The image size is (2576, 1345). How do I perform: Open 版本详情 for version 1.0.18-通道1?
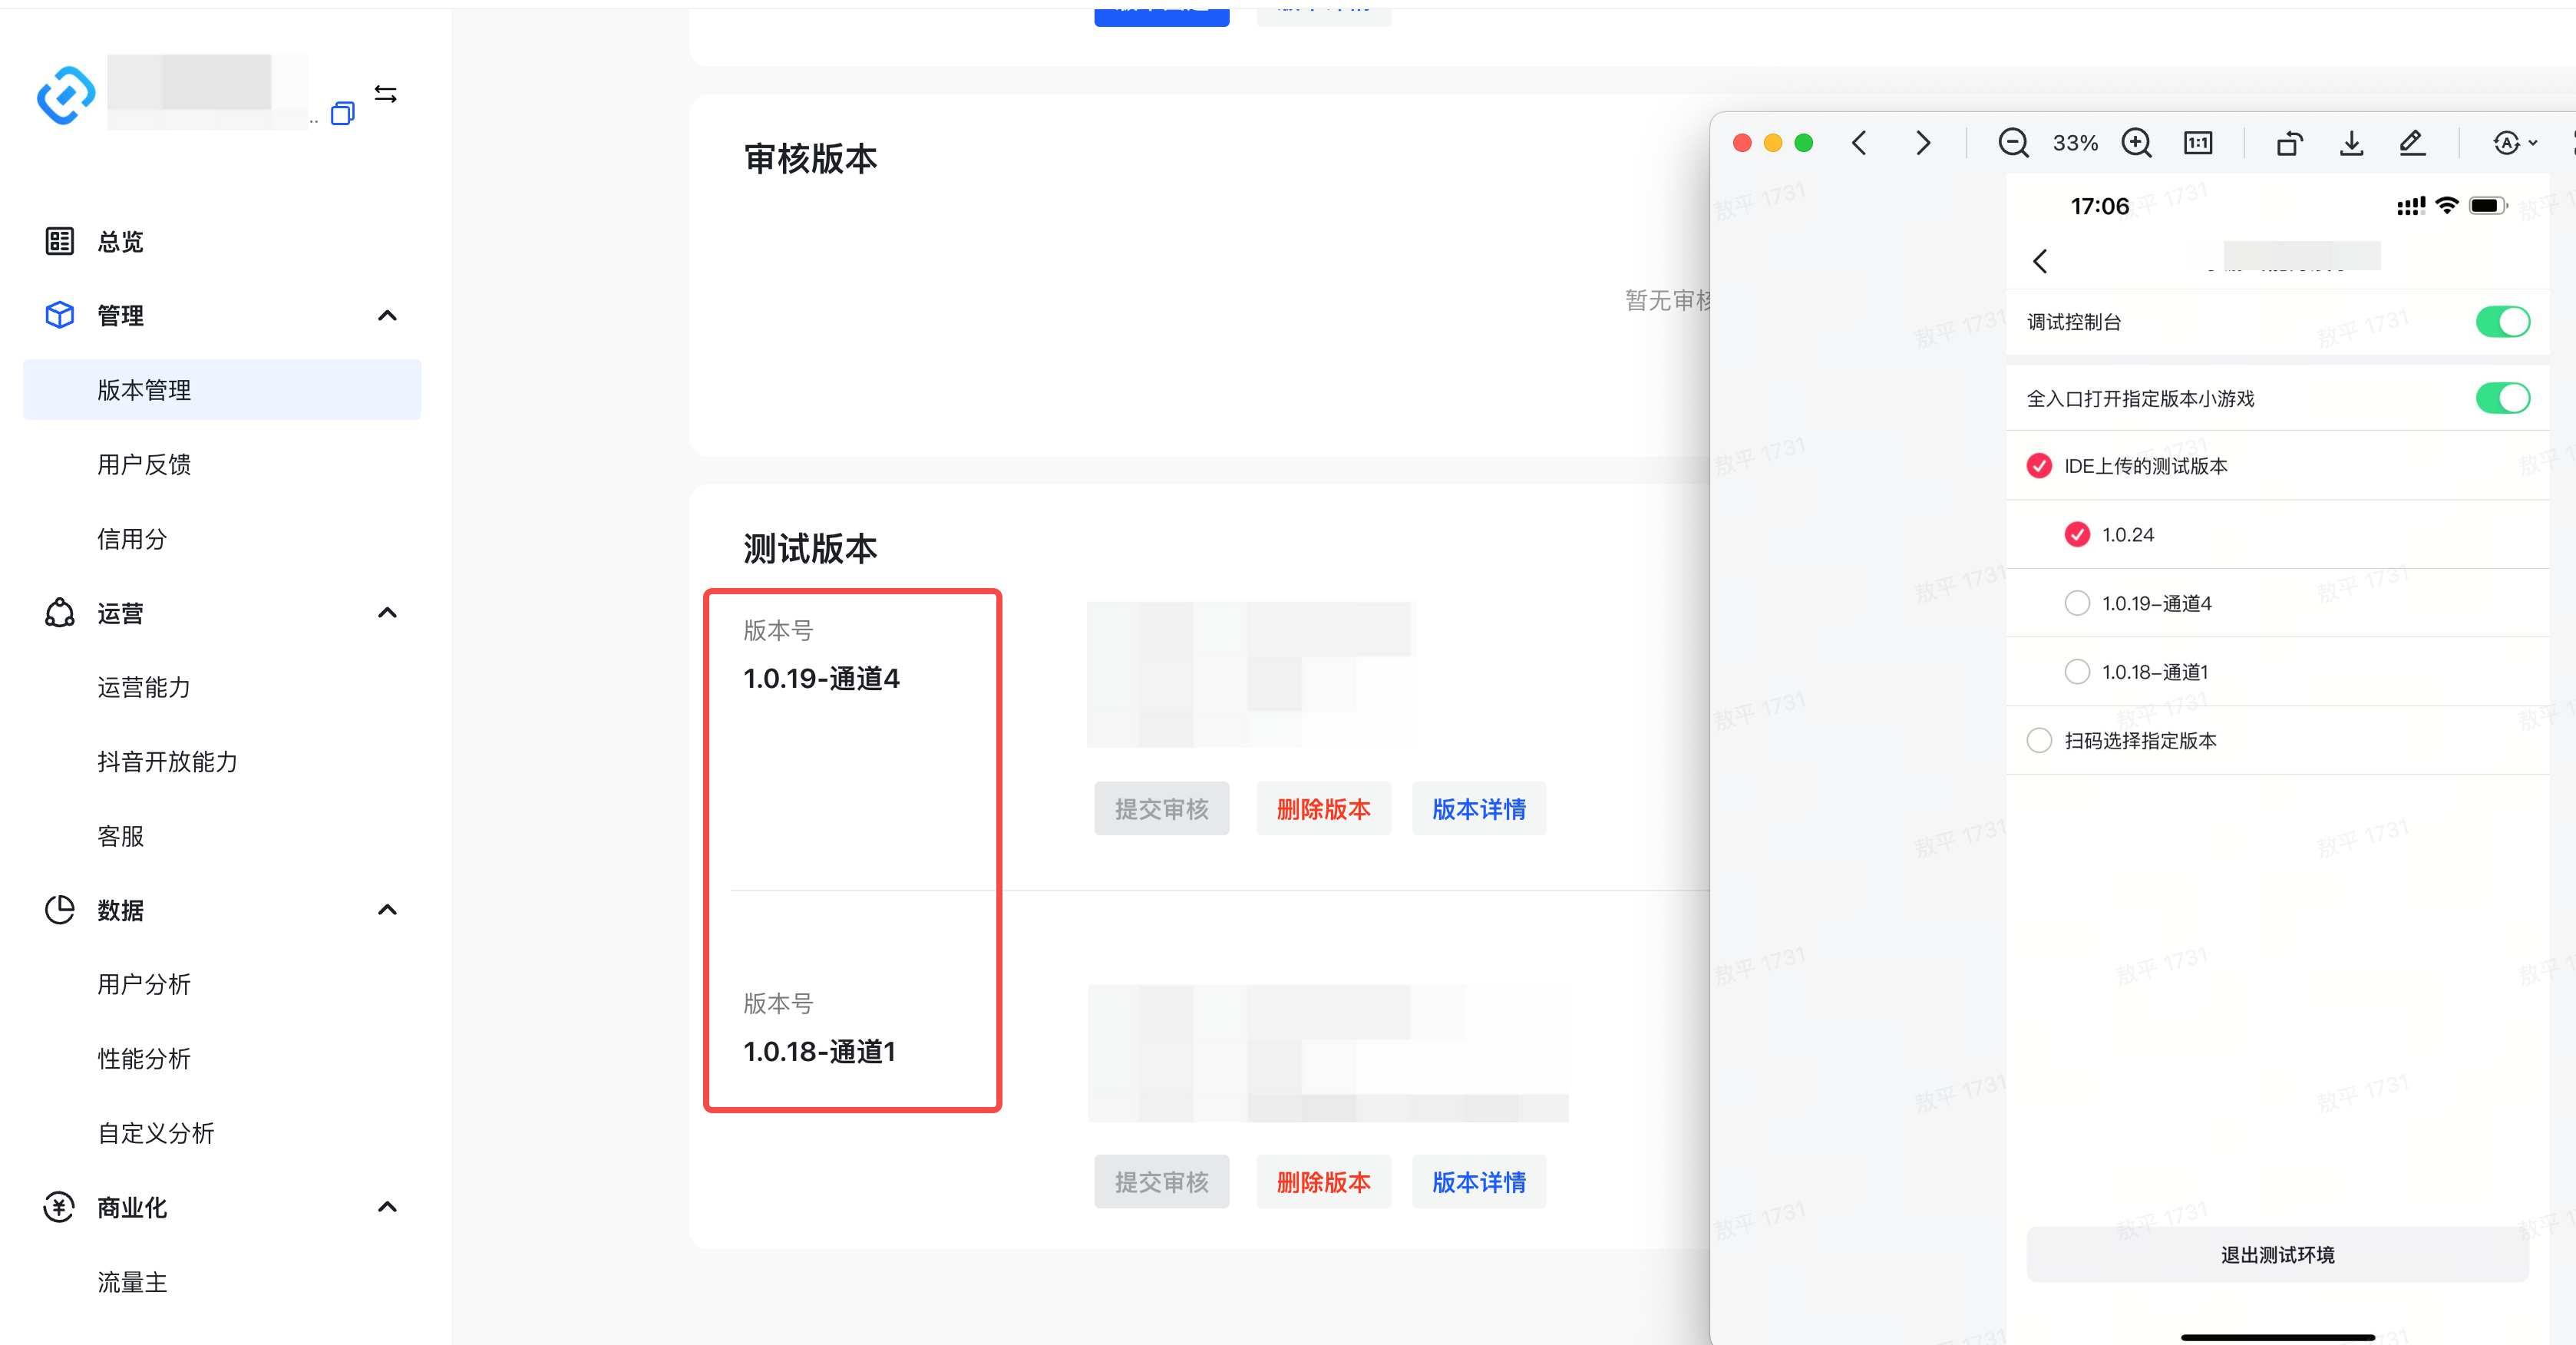pos(1478,1182)
